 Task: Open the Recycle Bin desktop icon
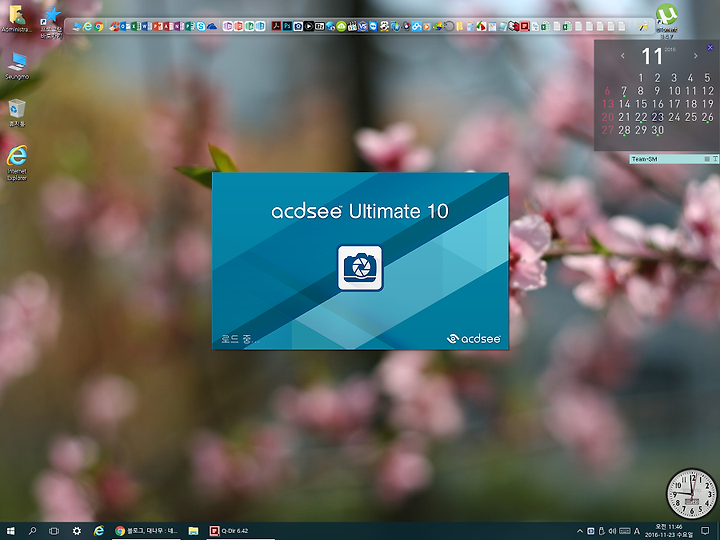tap(17, 112)
